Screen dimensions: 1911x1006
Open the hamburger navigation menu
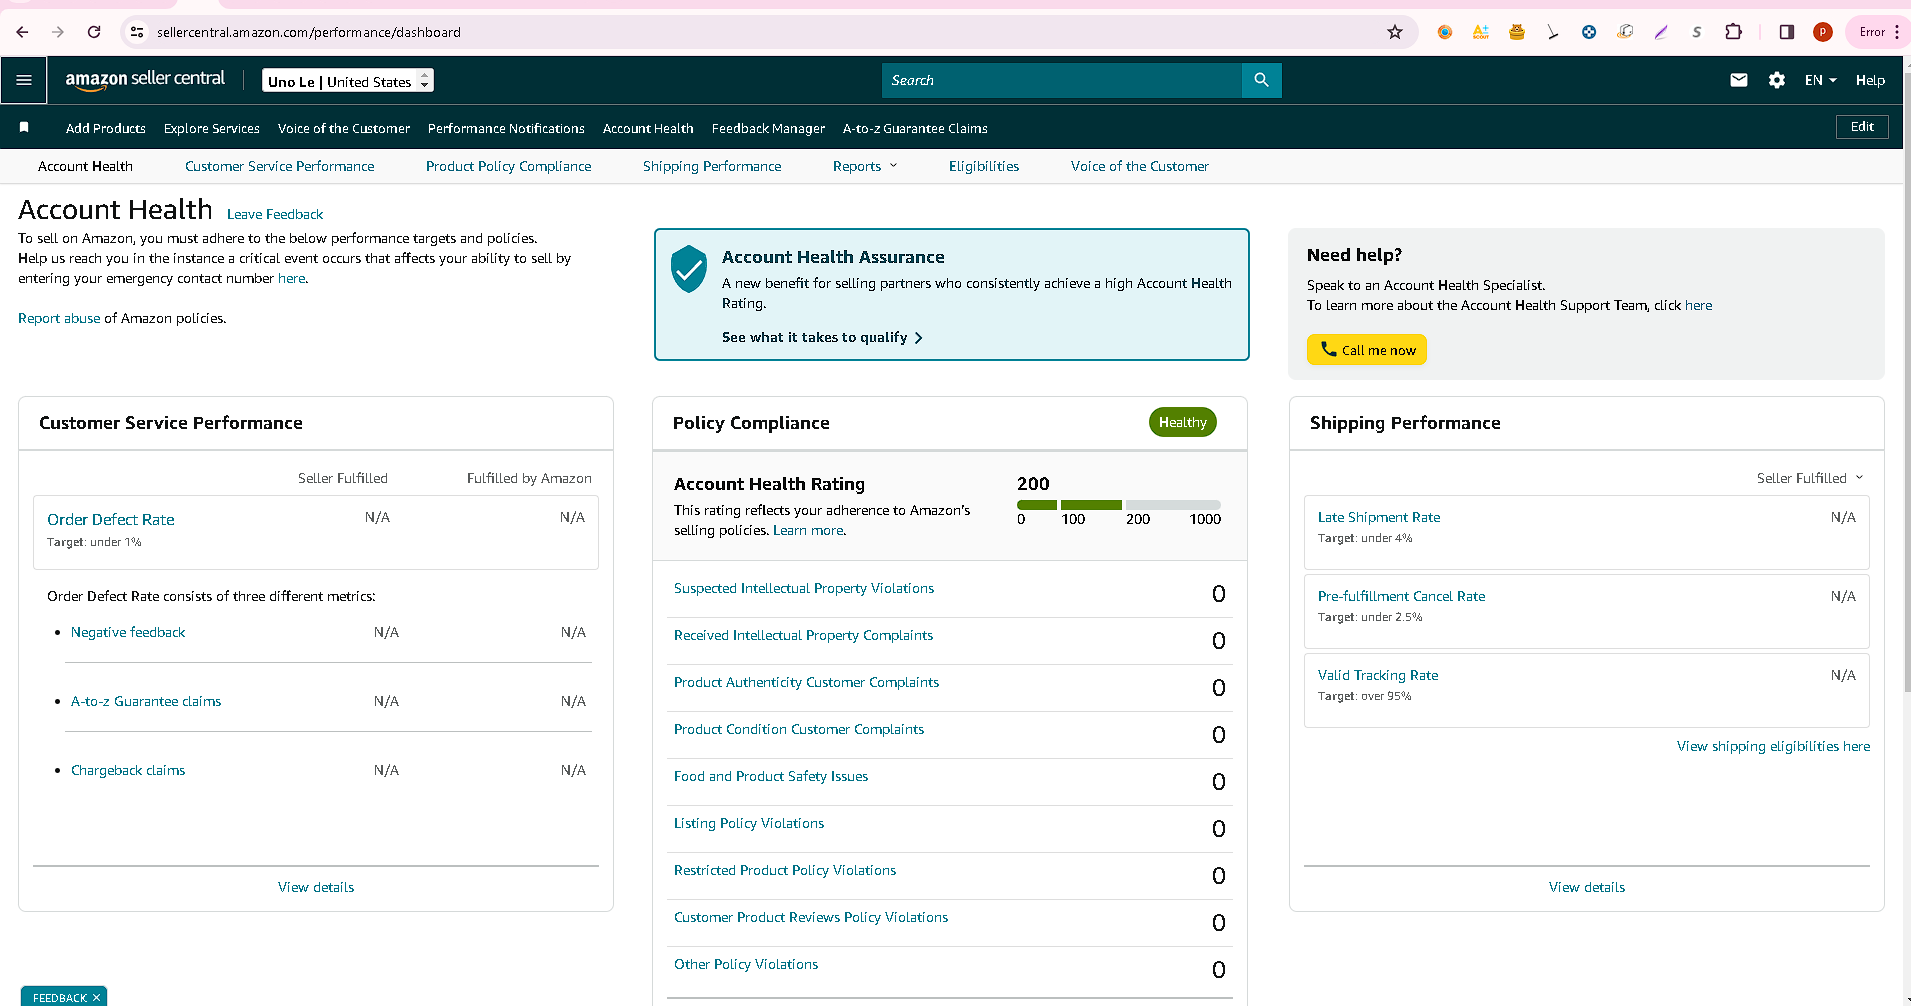[x=24, y=80]
